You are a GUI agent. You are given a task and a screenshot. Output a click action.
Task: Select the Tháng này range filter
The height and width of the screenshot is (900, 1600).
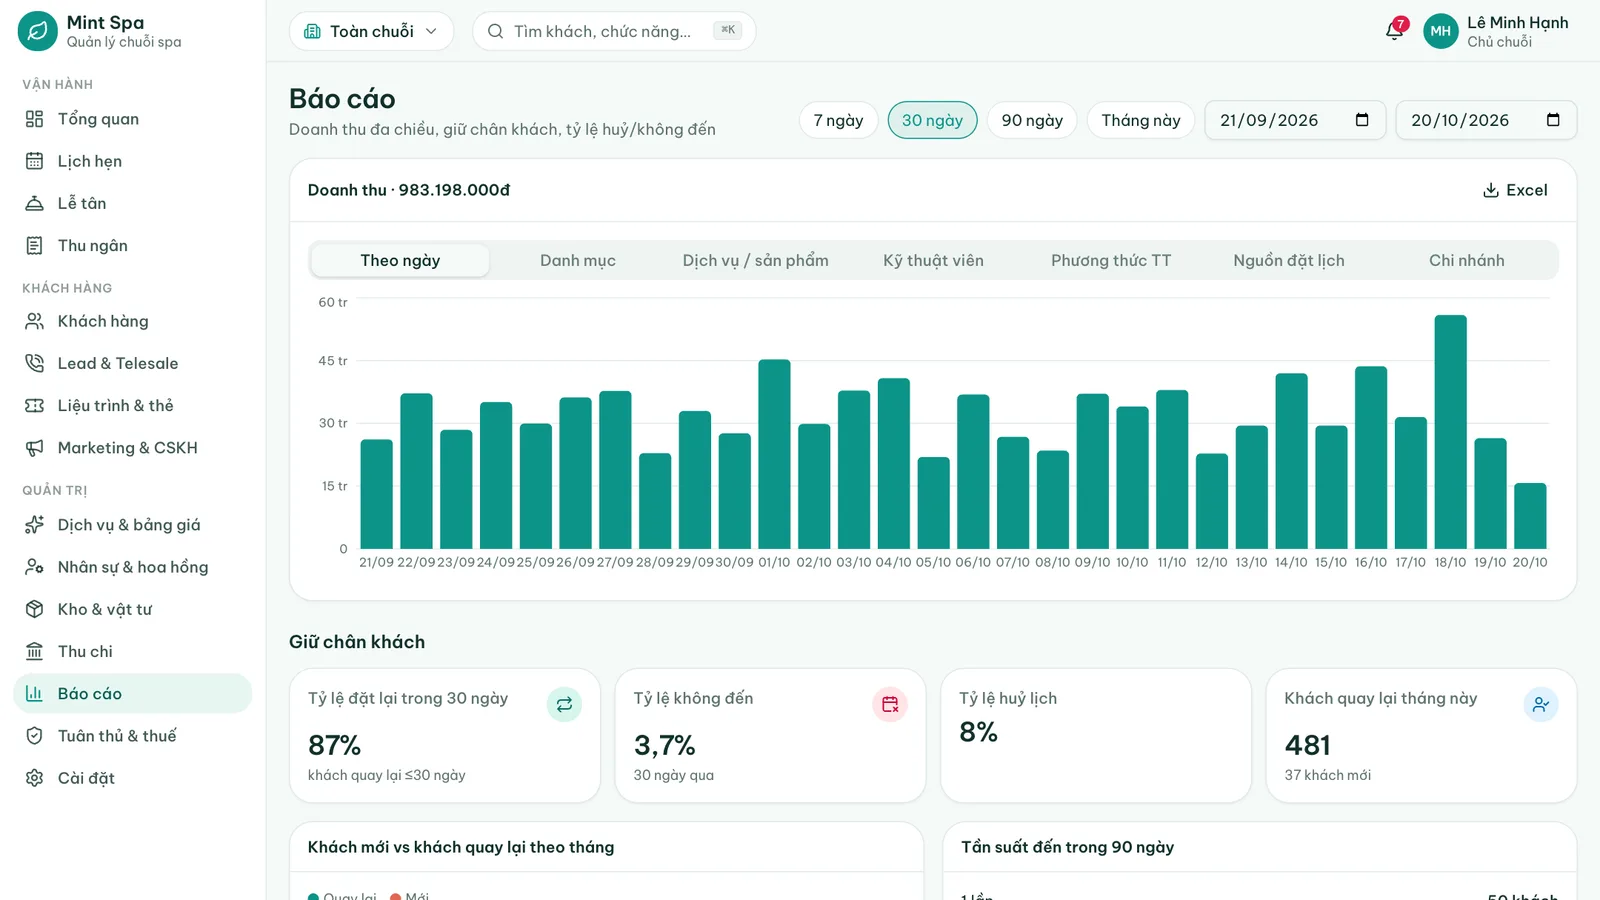click(x=1141, y=120)
